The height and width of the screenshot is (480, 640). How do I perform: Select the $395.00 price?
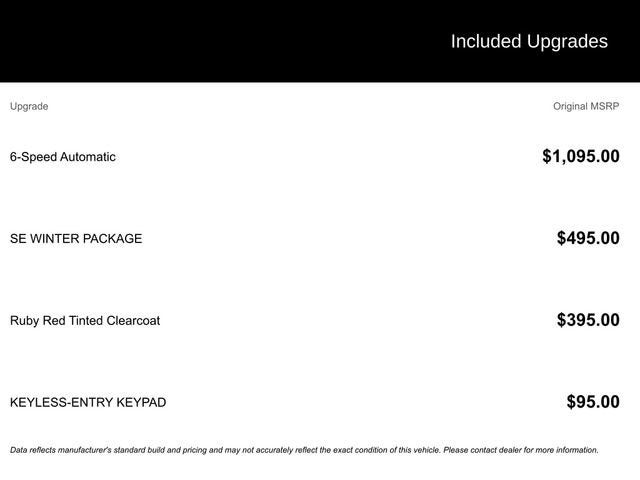click(x=588, y=320)
